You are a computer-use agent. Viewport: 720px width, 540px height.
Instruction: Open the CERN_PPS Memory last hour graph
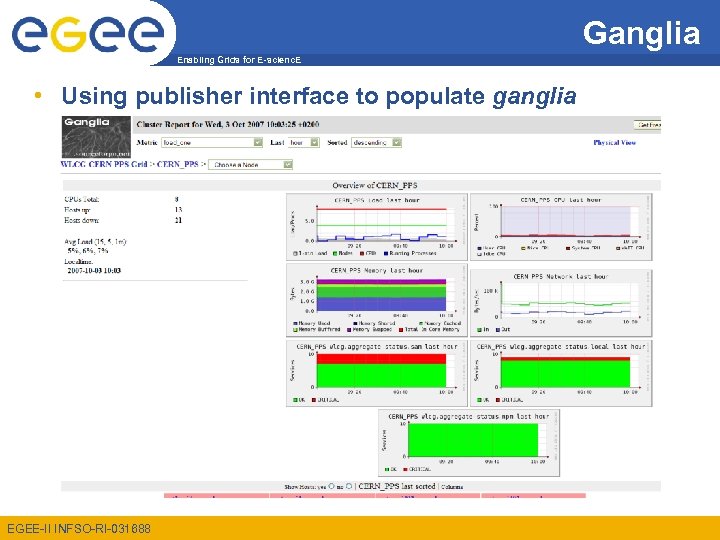(x=377, y=299)
